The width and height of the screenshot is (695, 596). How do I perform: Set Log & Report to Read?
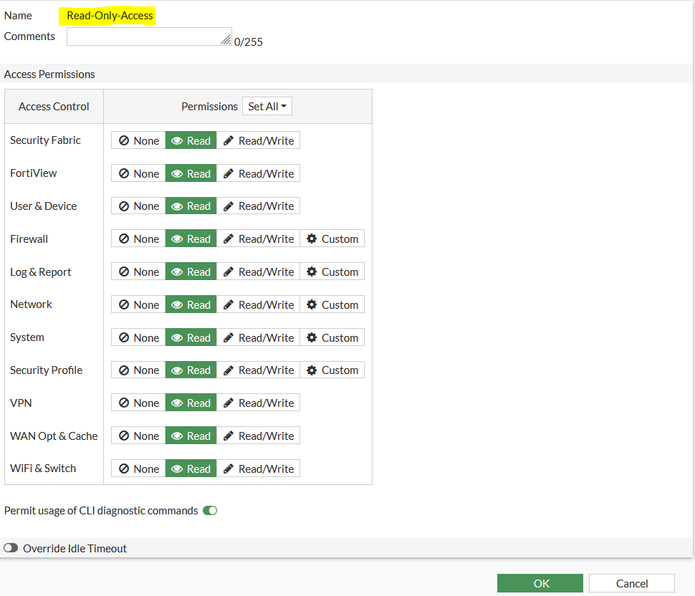[191, 271]
